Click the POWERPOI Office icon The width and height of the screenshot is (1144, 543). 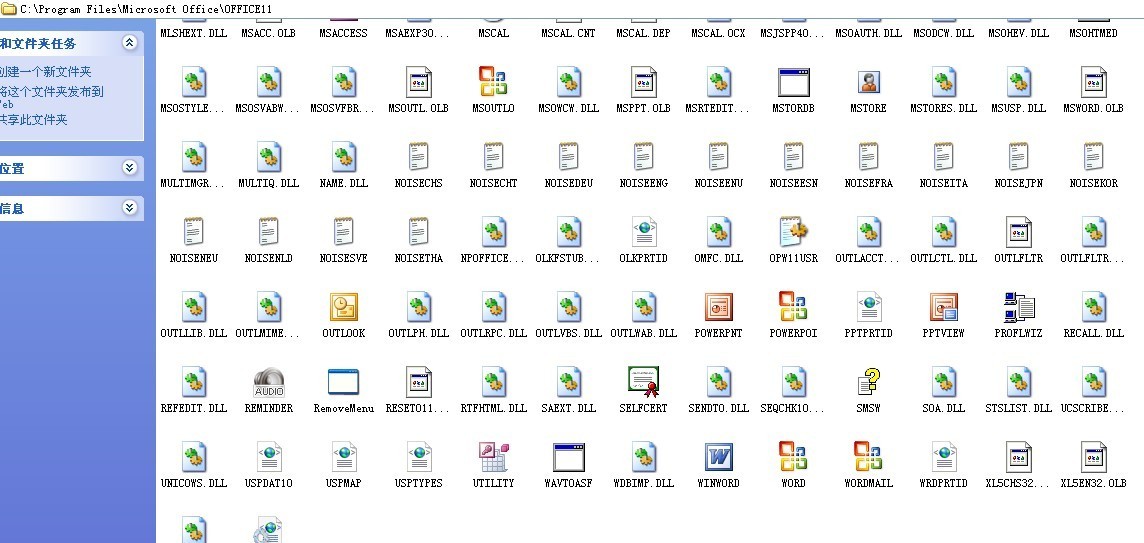(793, 307)
